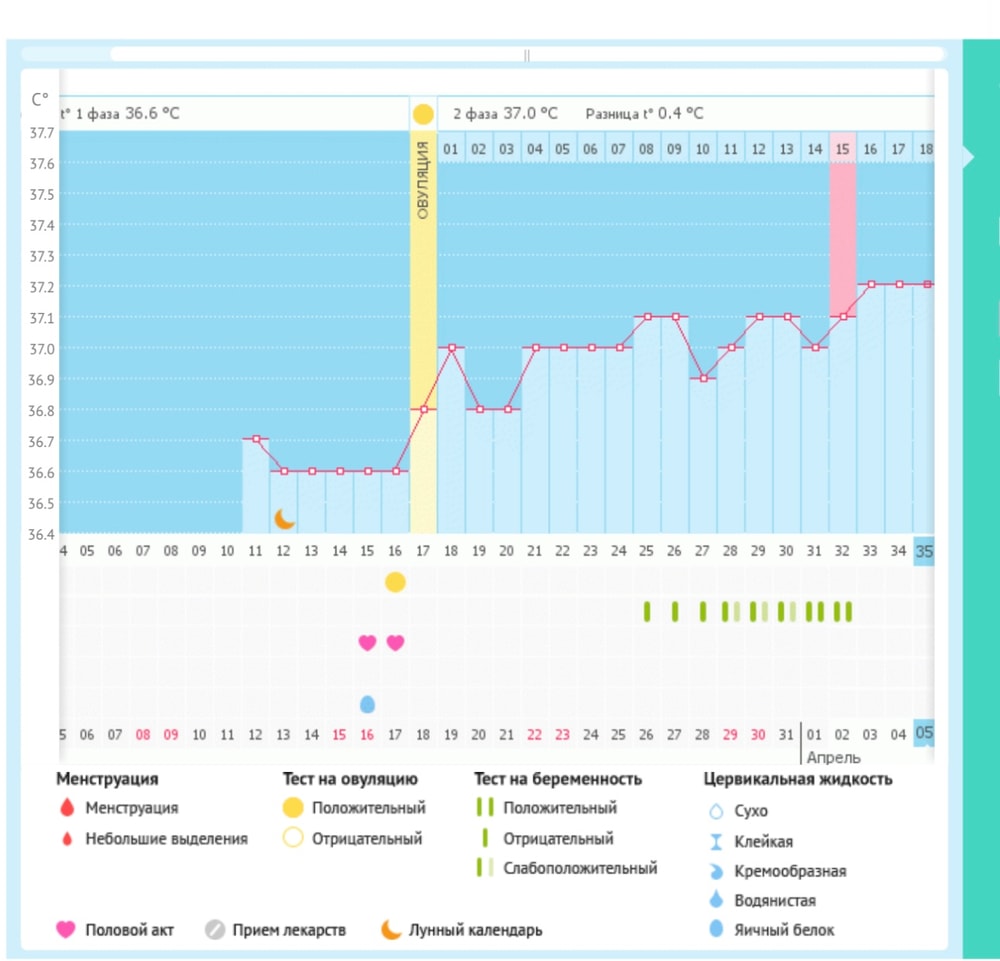
Task: Click the orange moon icon inside the chart
Action: [285, 519]
